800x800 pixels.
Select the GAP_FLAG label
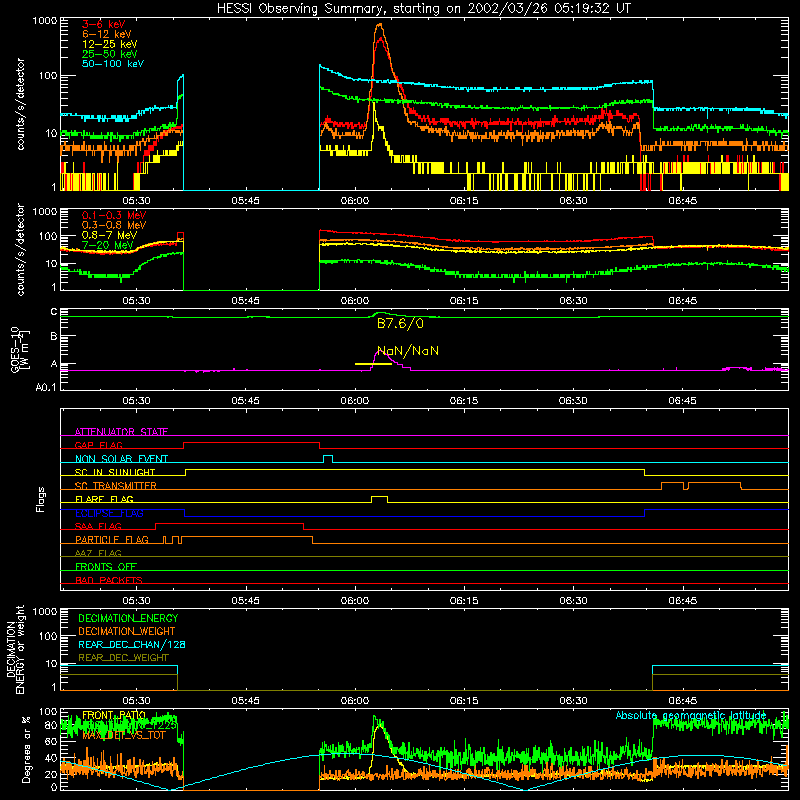(98, 445)
